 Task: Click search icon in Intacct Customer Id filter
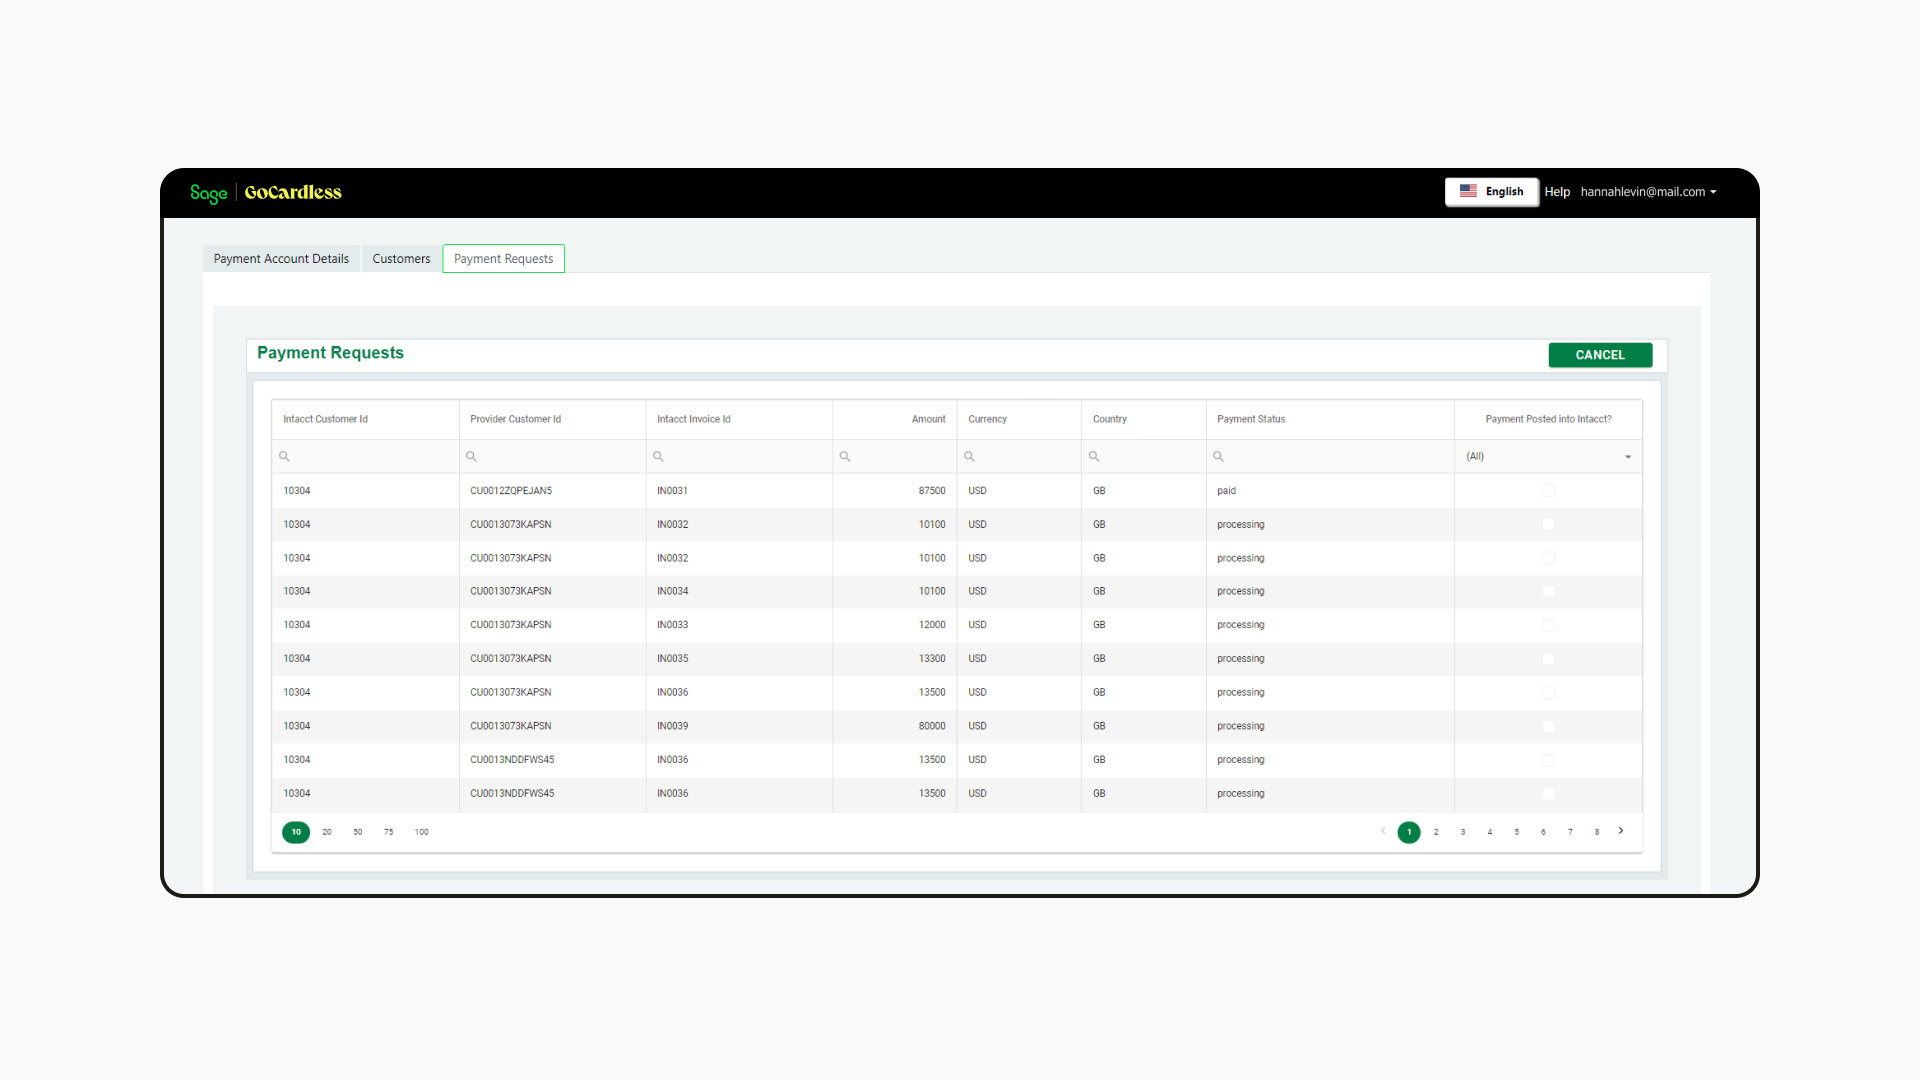(x=284, y=456)
